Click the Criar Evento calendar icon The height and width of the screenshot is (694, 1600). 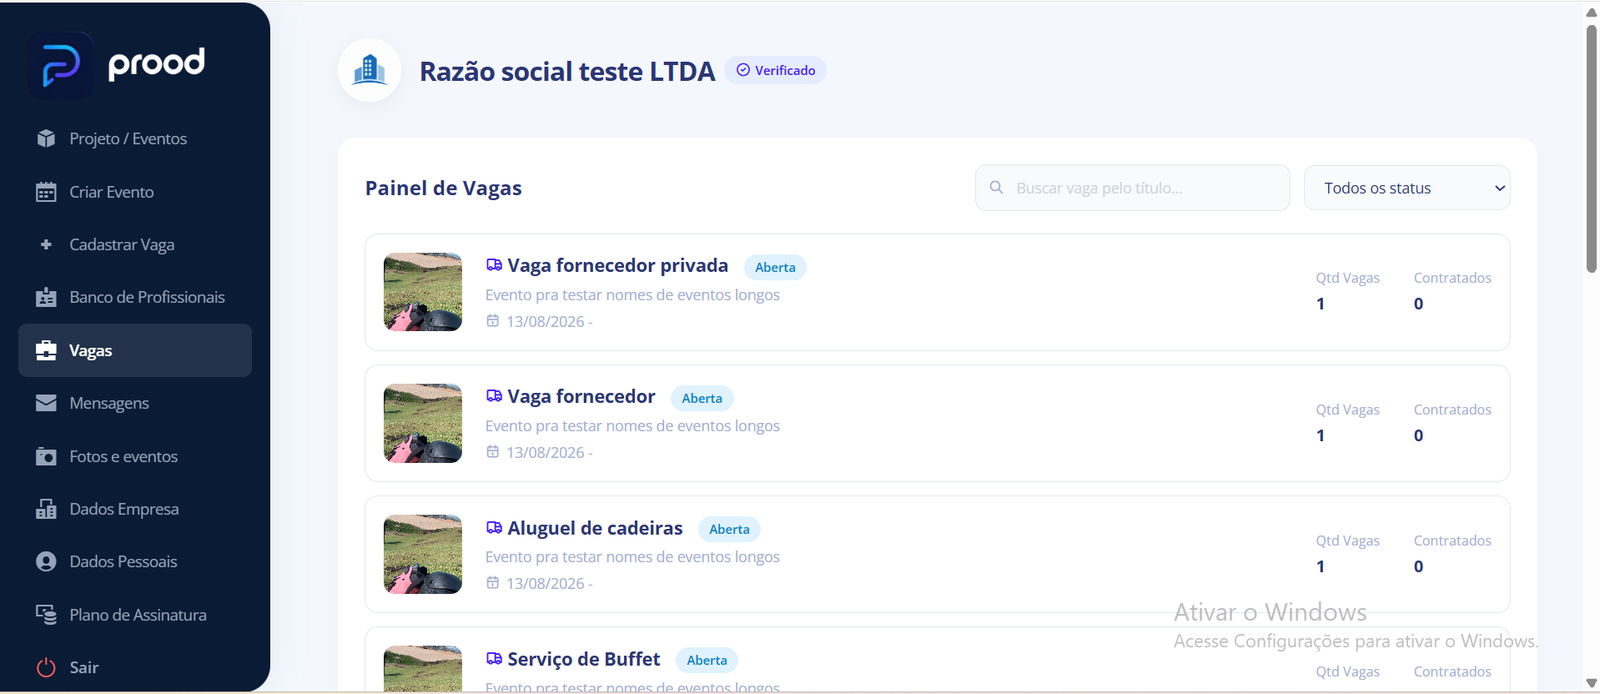tap(46, 191)
